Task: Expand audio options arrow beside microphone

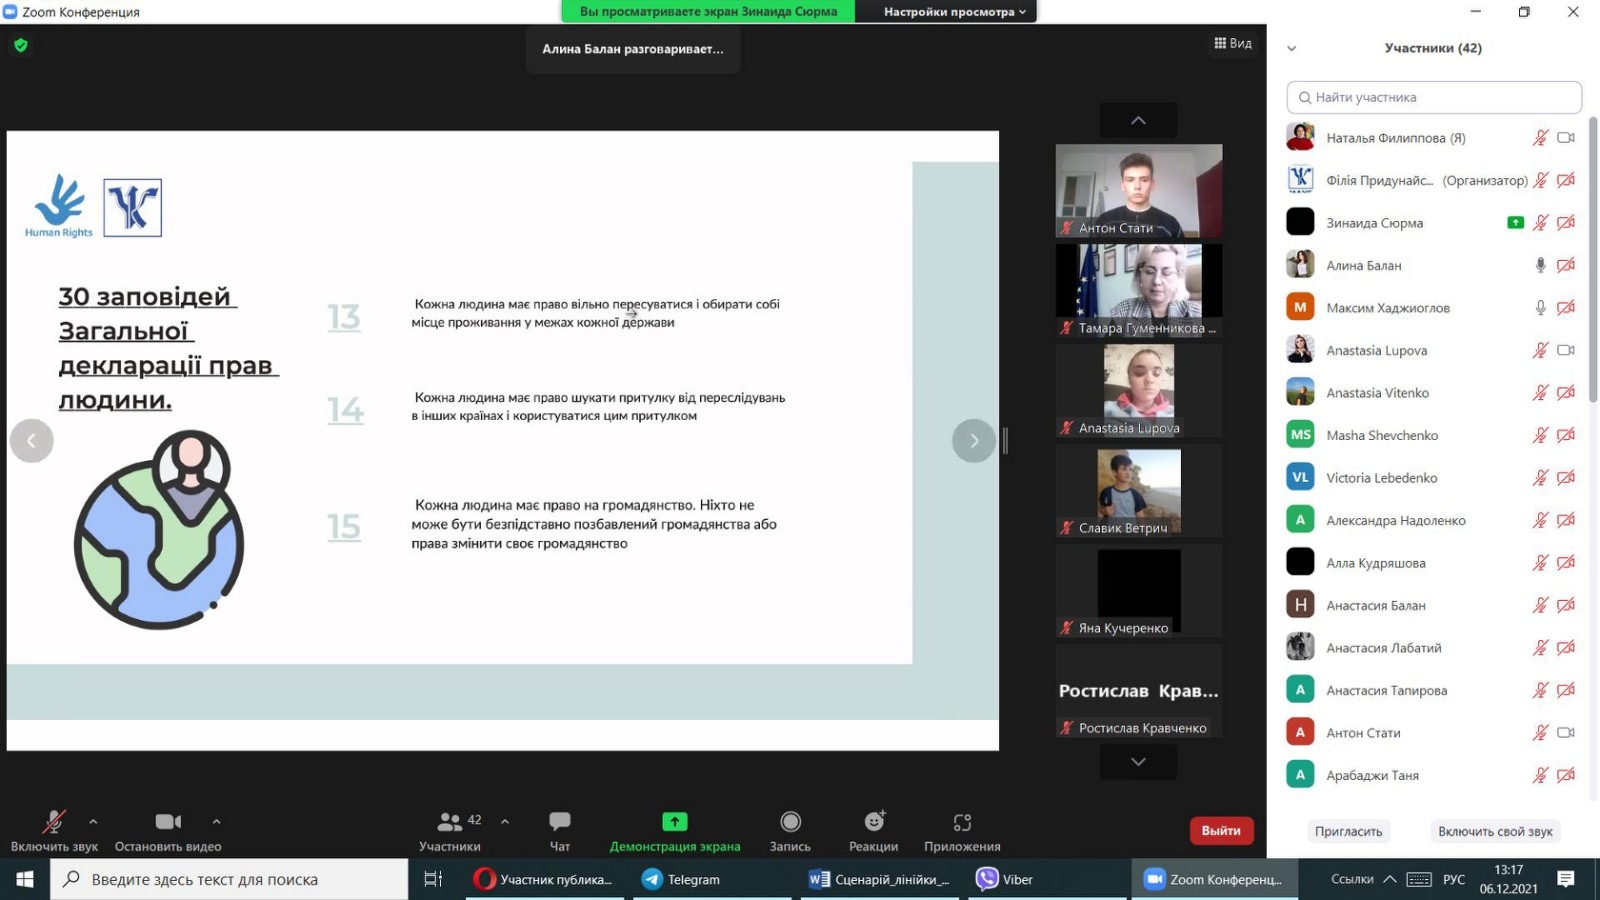Action: (93, 822)
